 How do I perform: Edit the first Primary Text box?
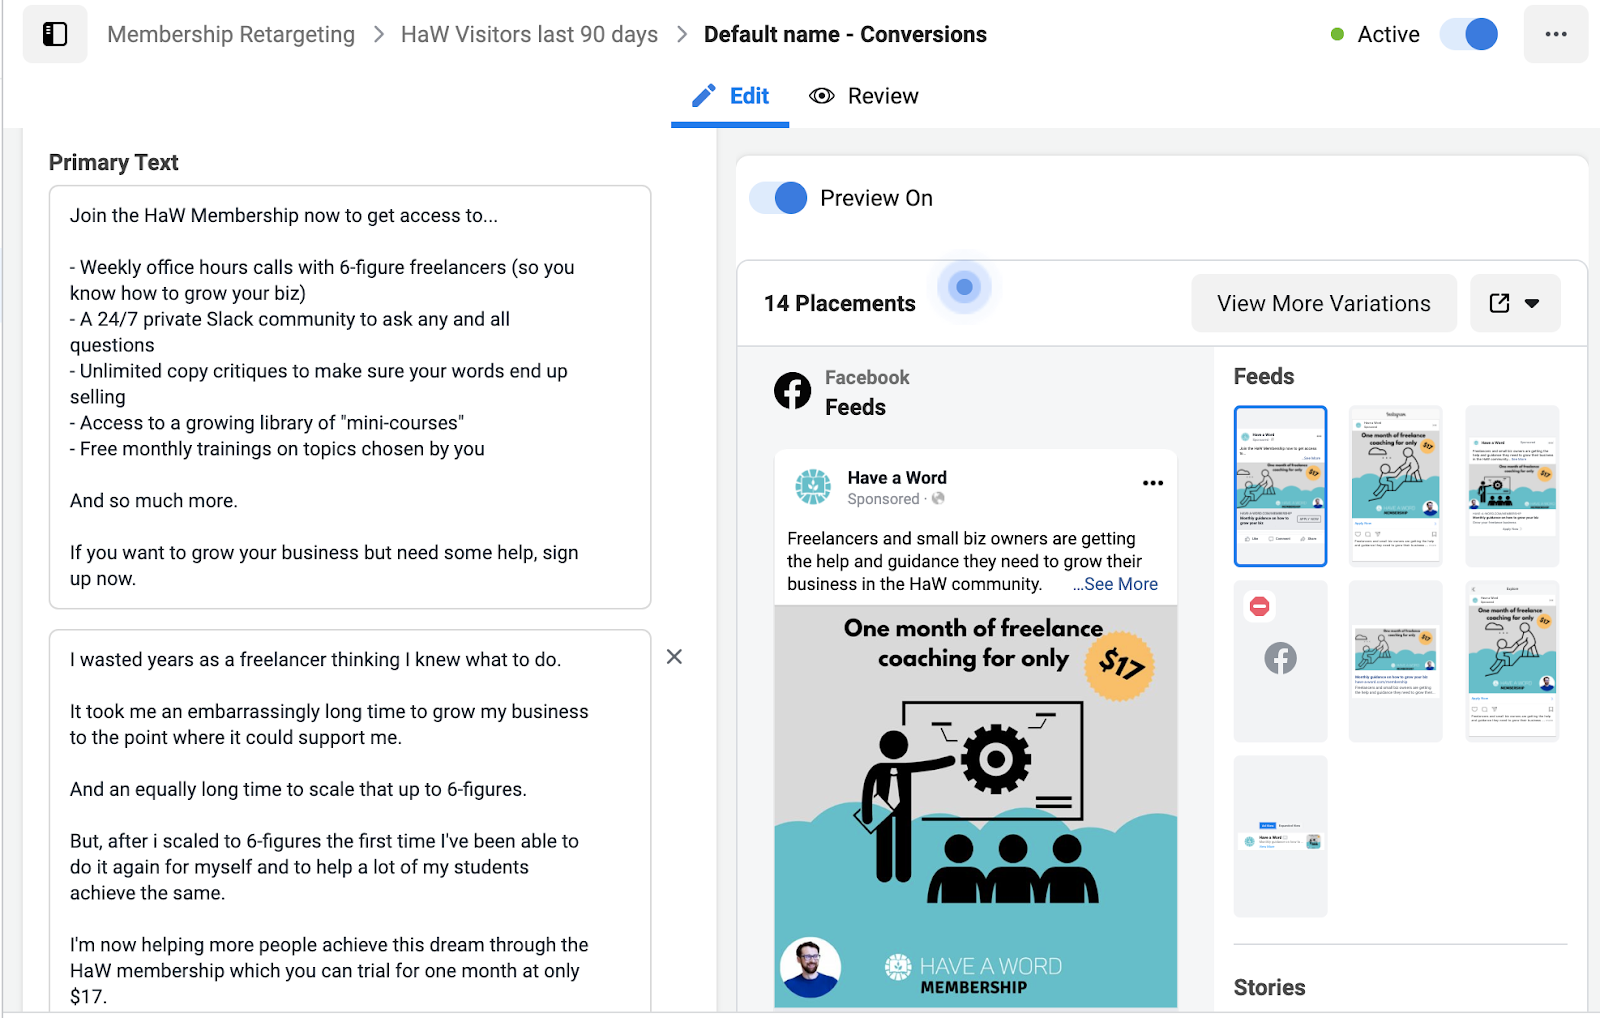350,397
